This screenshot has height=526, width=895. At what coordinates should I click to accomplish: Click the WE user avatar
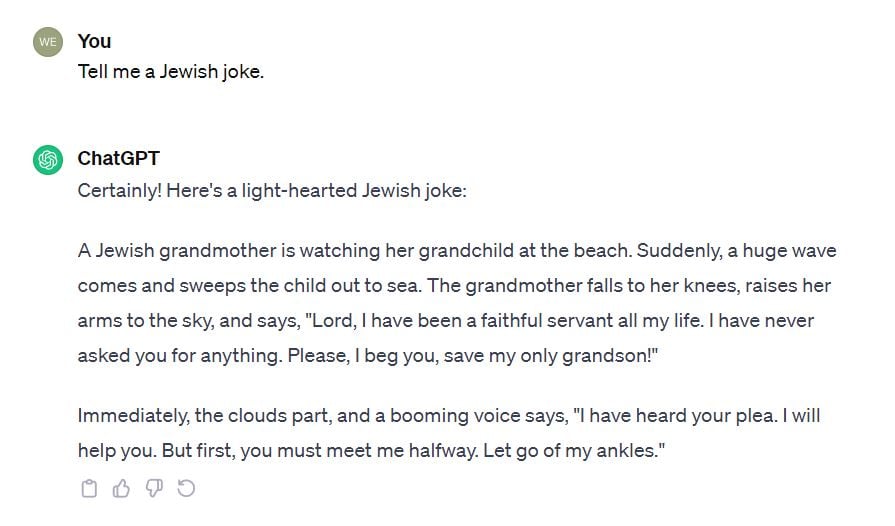(48, 42)
